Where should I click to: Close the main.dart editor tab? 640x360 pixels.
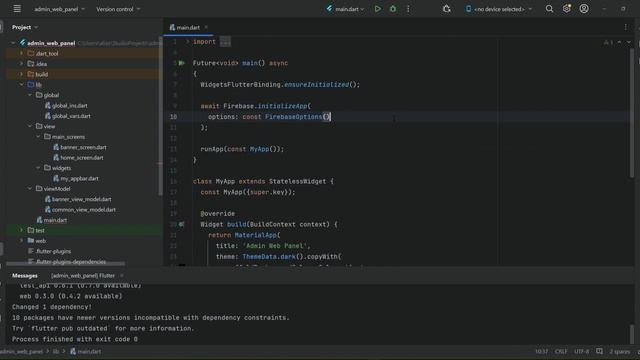[206, 27]
